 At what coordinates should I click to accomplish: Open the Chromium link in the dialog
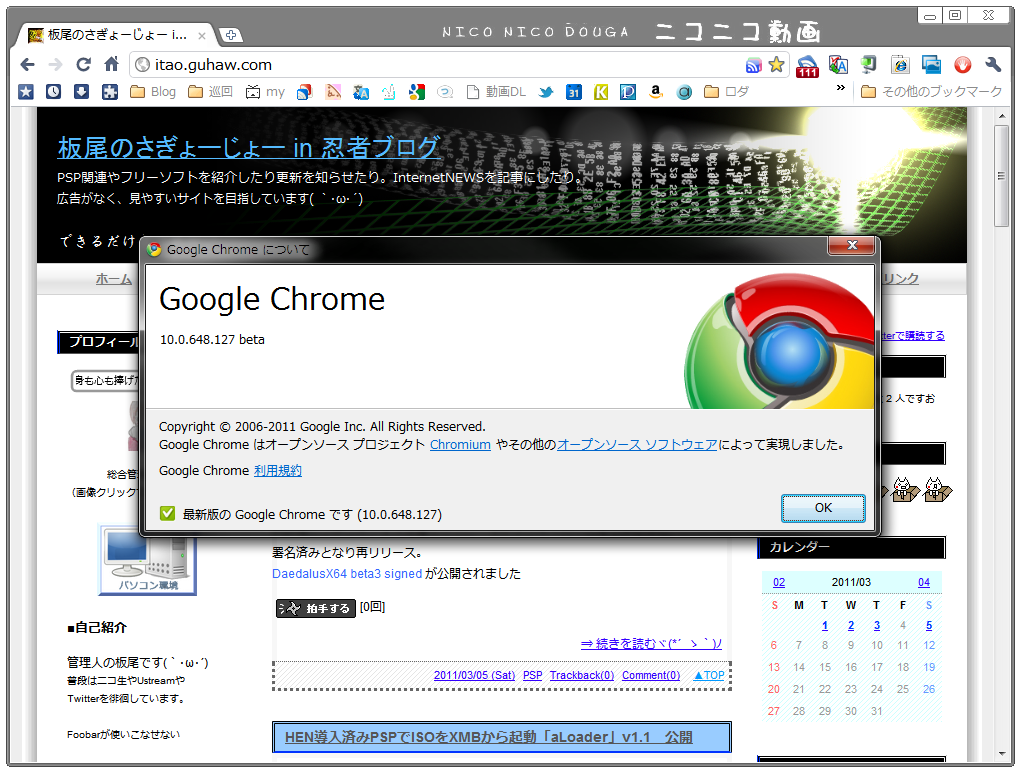pos(460,445)
